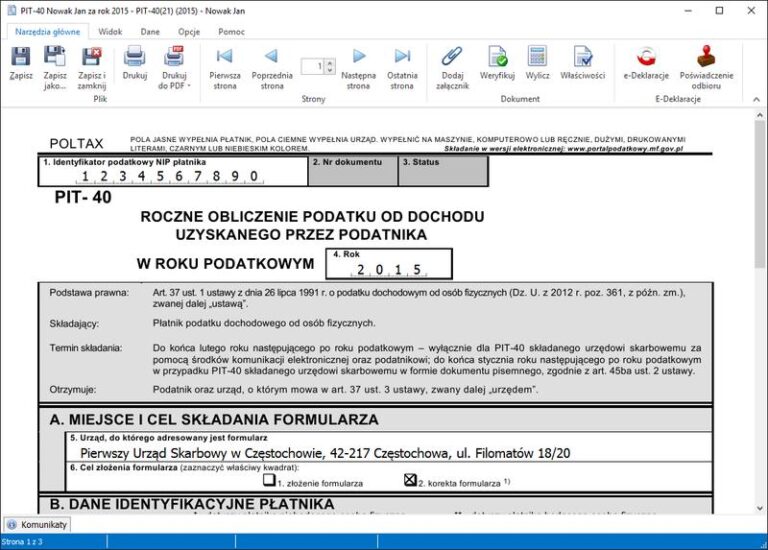Click the Urząd Skarbowy address field
The height and width of the screenshot is (550, 768).
click(x=389, y=453)
